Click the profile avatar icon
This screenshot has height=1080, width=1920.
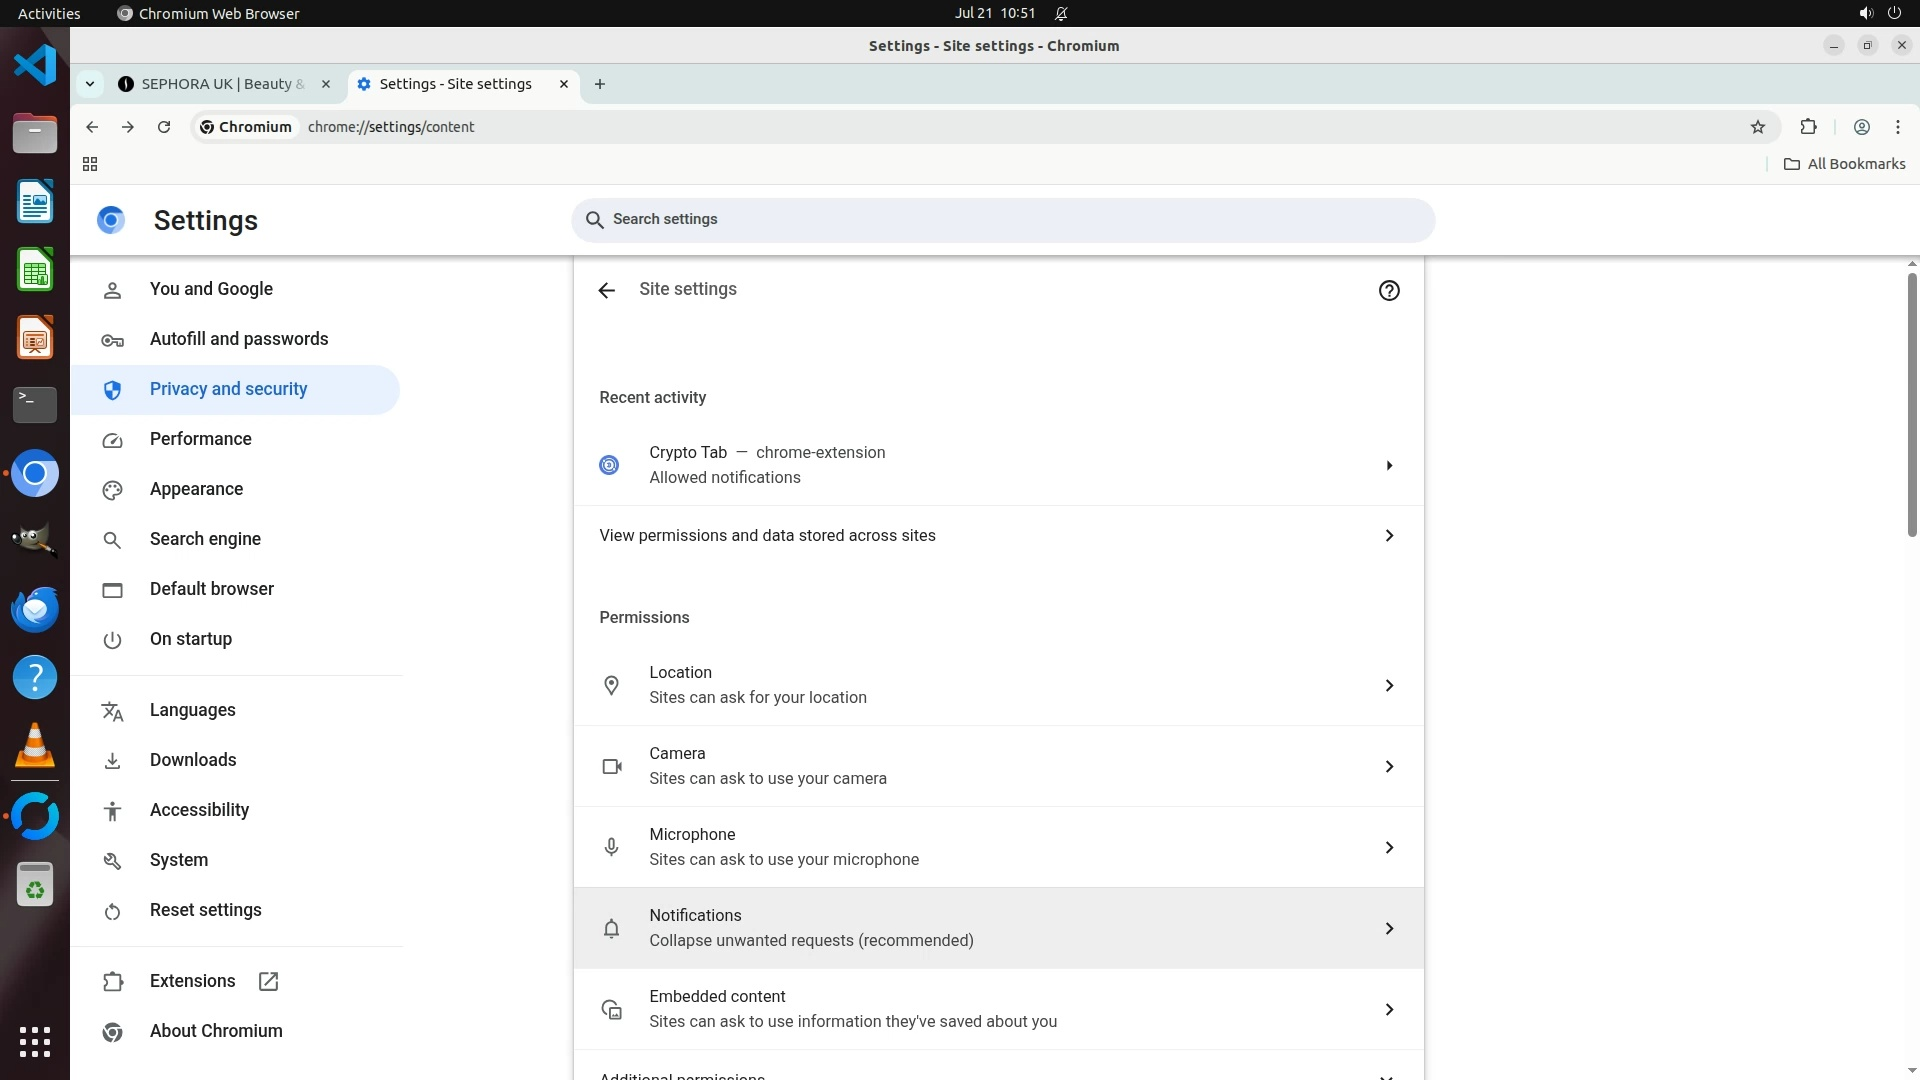pyautogui.click(x=1861, y=127)
